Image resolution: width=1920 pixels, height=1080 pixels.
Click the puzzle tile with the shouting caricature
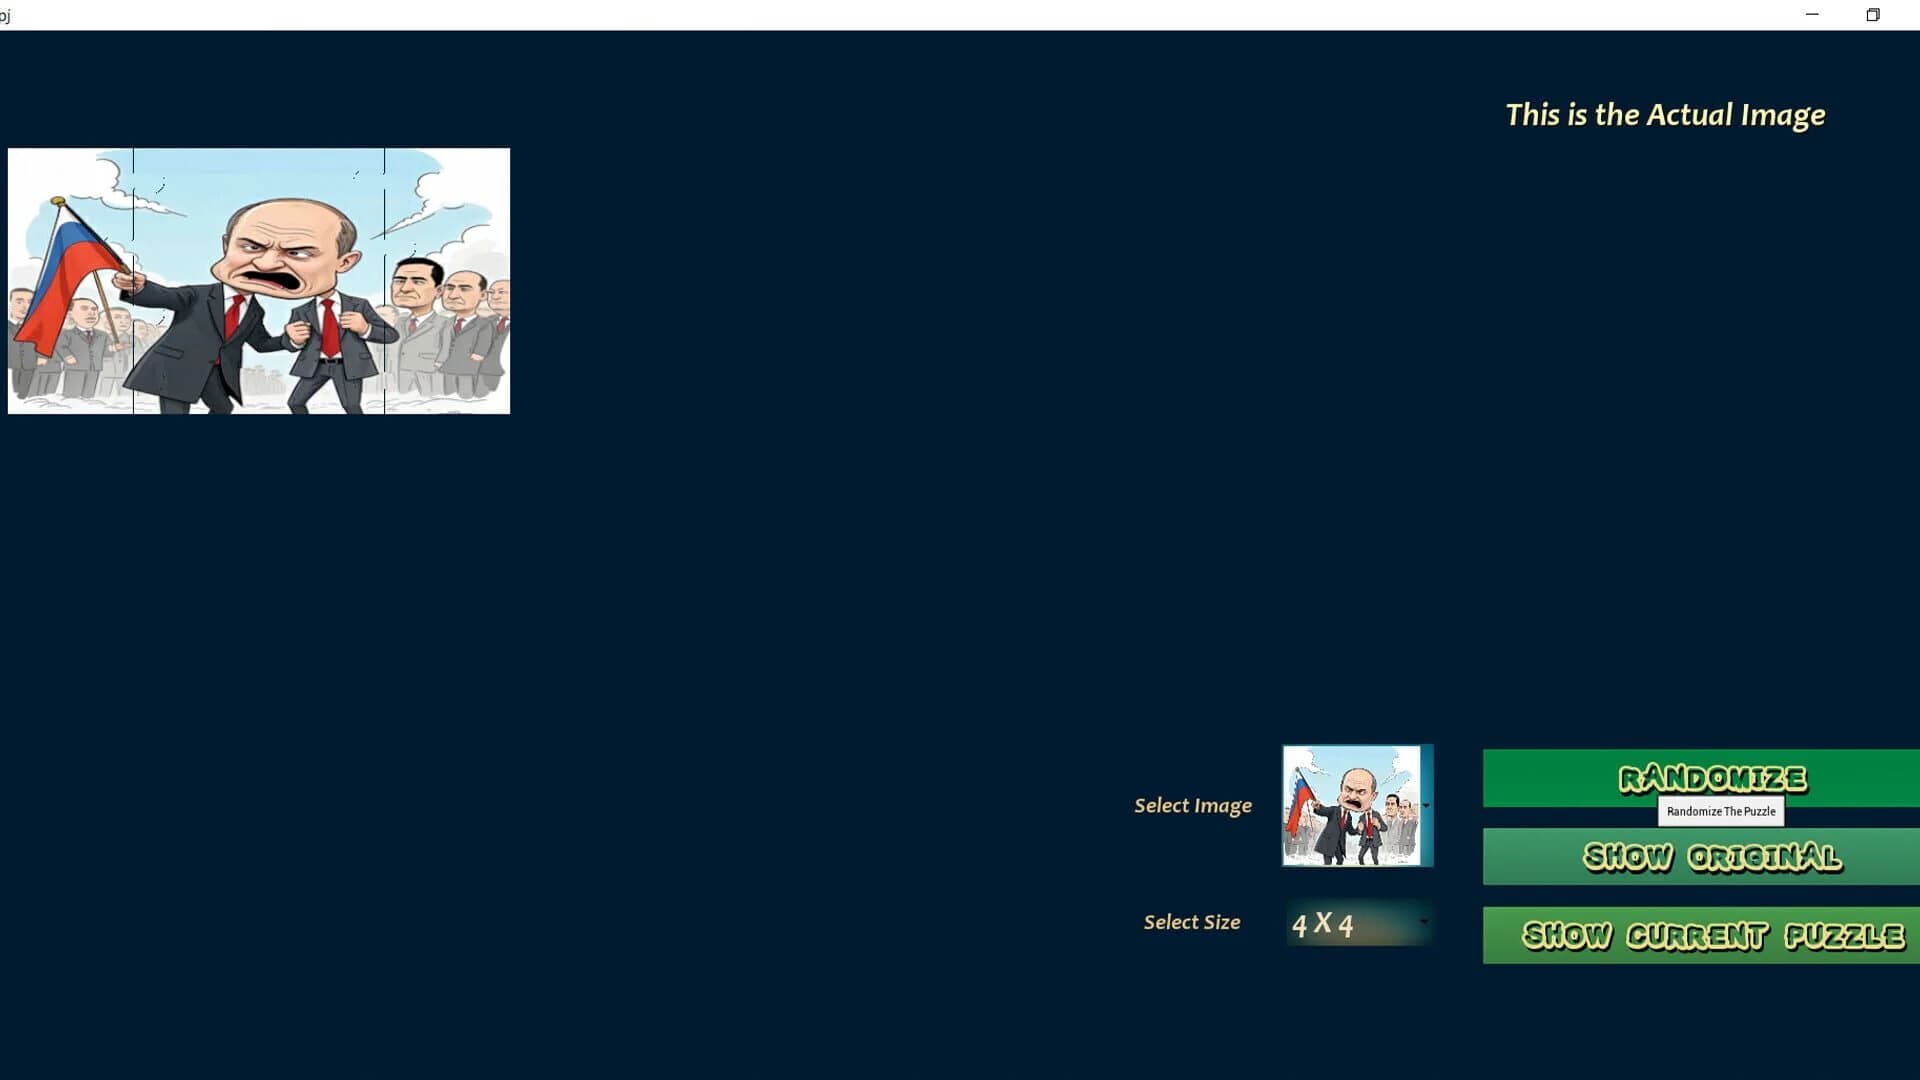260,280
